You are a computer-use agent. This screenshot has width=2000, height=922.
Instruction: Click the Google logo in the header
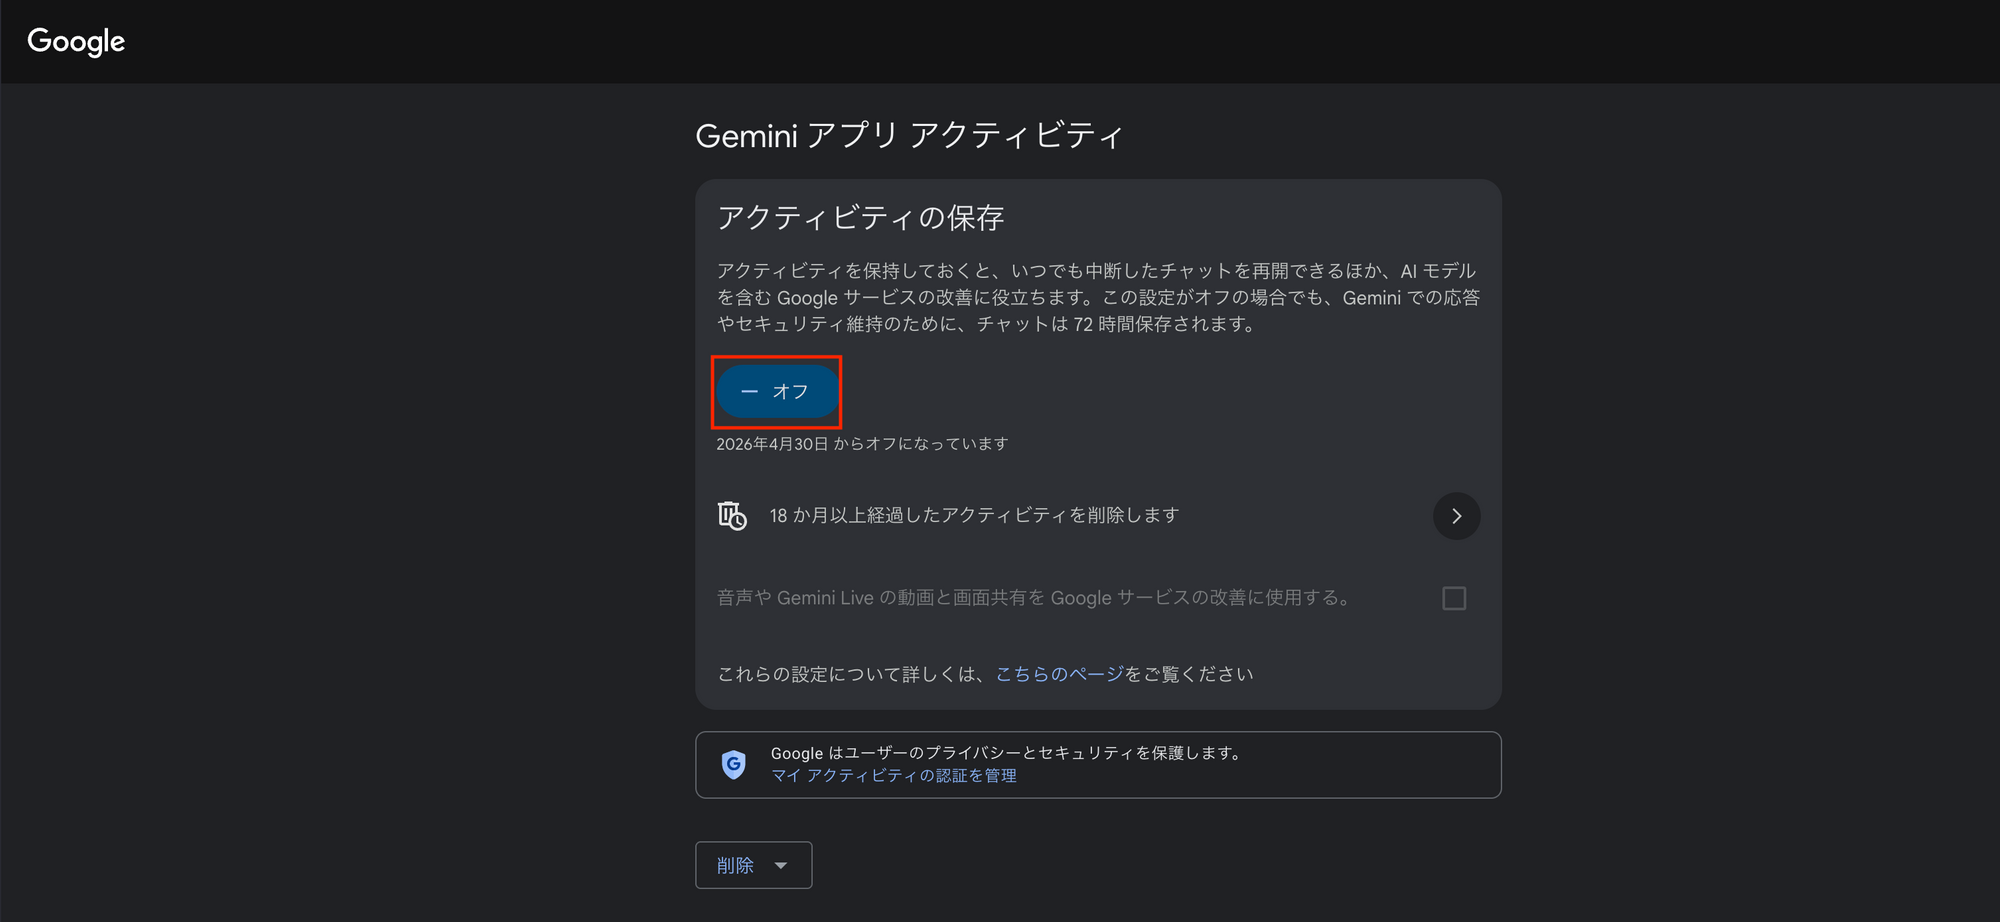[x=76, y=41]
